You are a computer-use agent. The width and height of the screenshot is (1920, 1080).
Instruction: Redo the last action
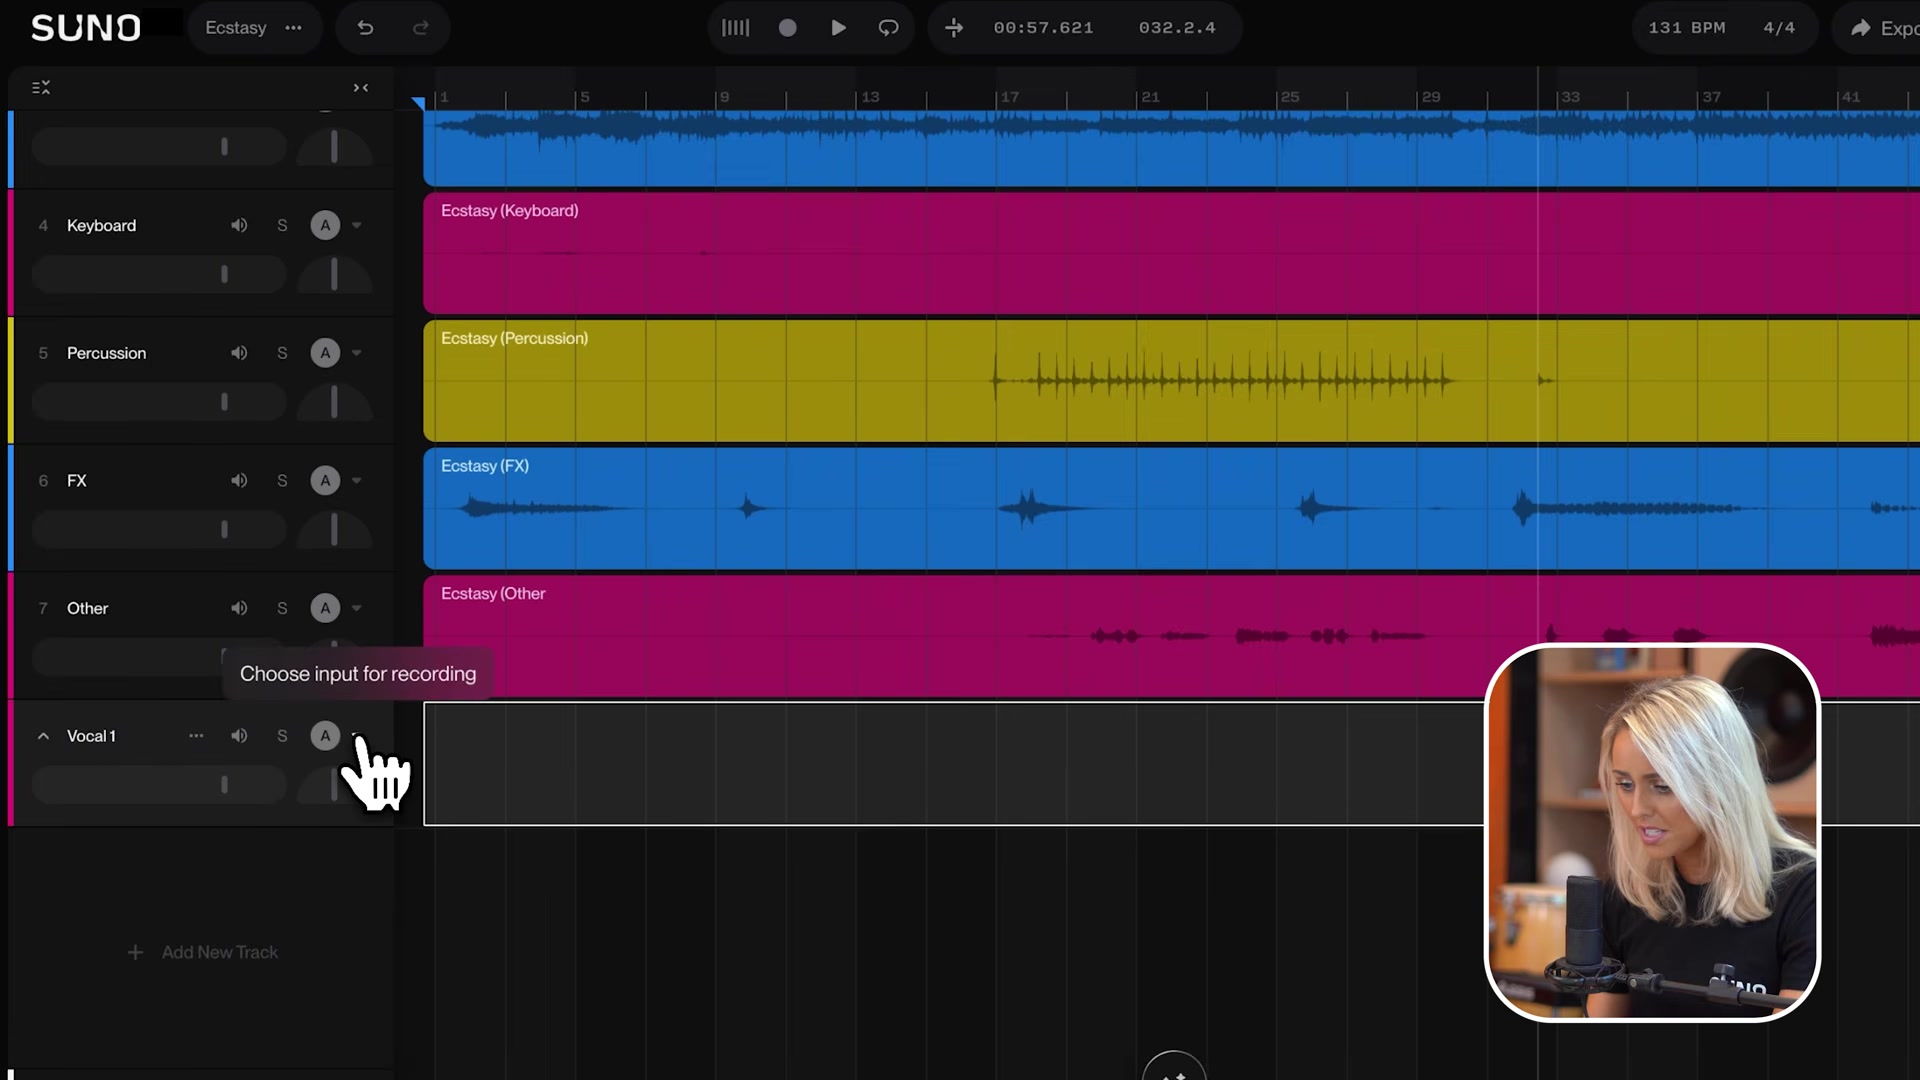(421, 28)
